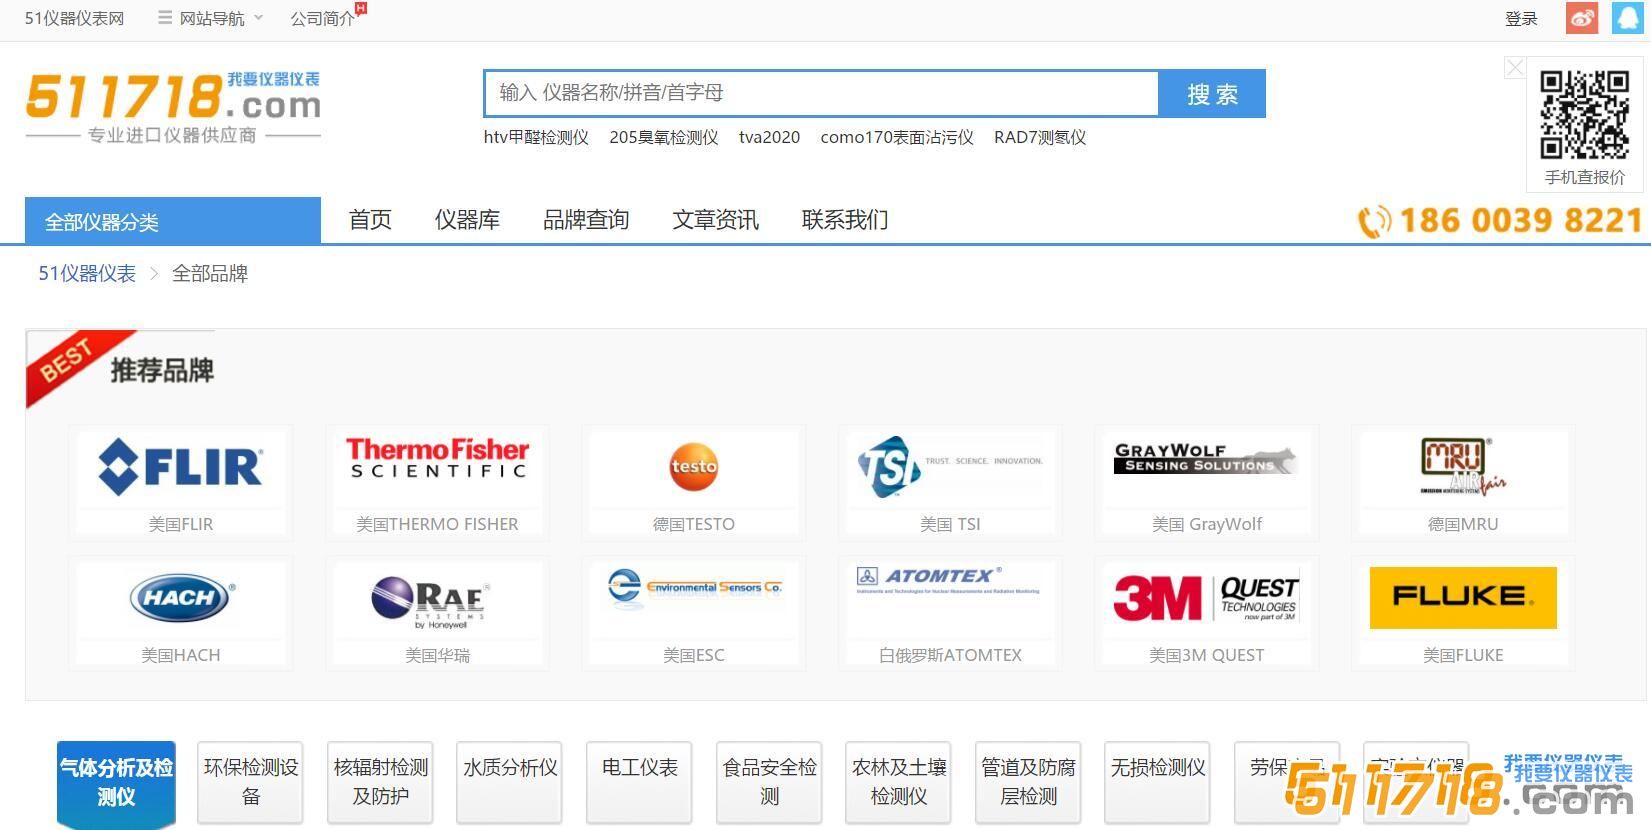Select the 核辐射检测及防护 category tab
The width and height of the screenshot is (1651, 830).
[381, 782]
